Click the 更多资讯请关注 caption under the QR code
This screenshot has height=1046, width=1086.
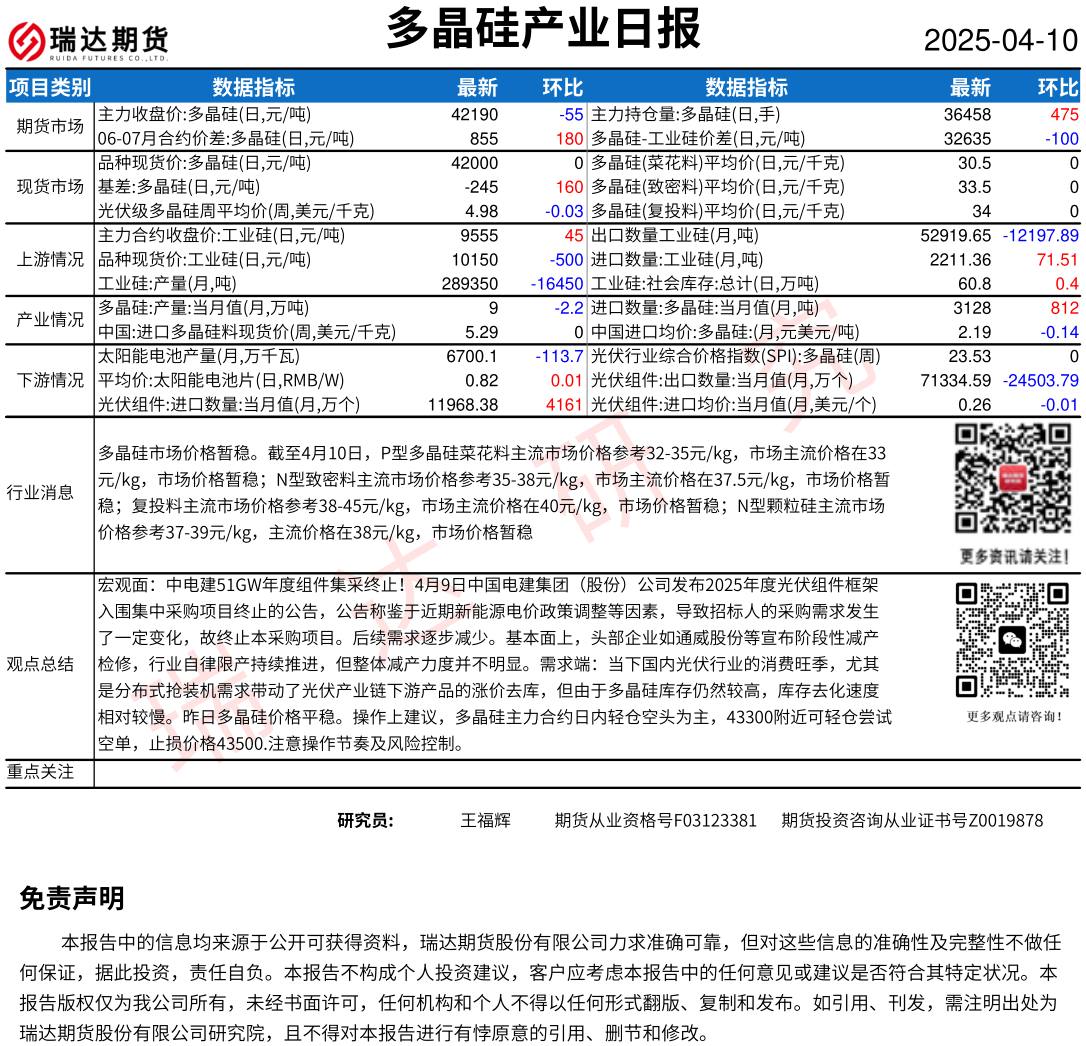coord(1014,556)
